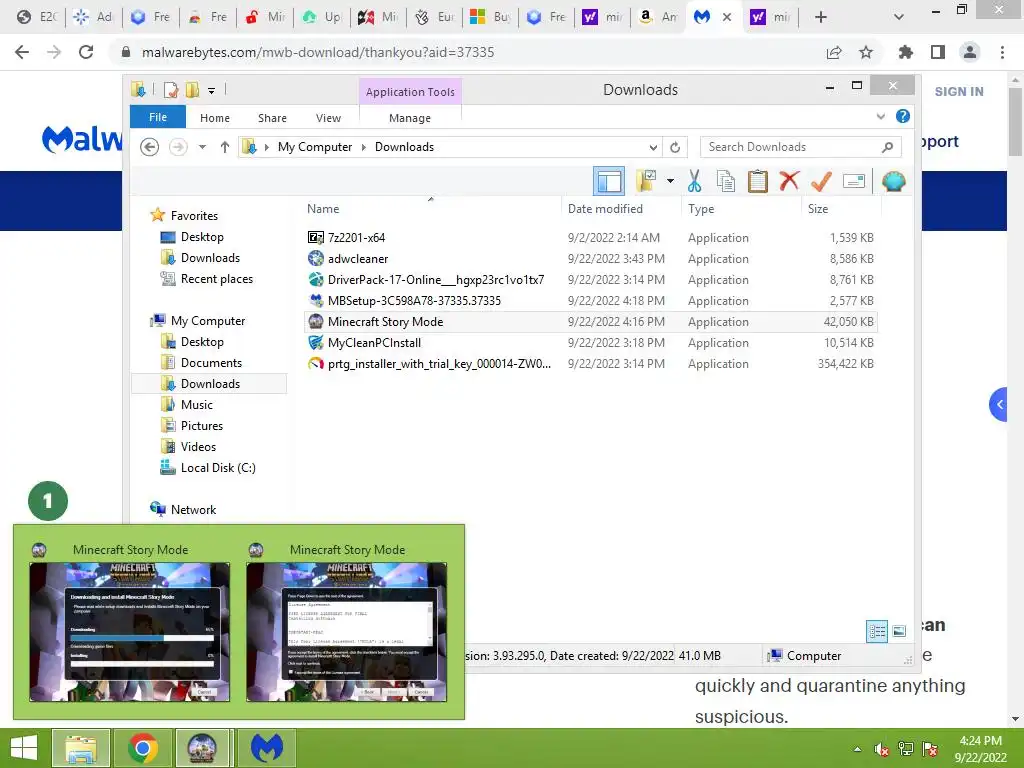Screen dimensions: 1024x768
Task: Click Malwarebytes icon on taskbar
Action: [267, 748]
